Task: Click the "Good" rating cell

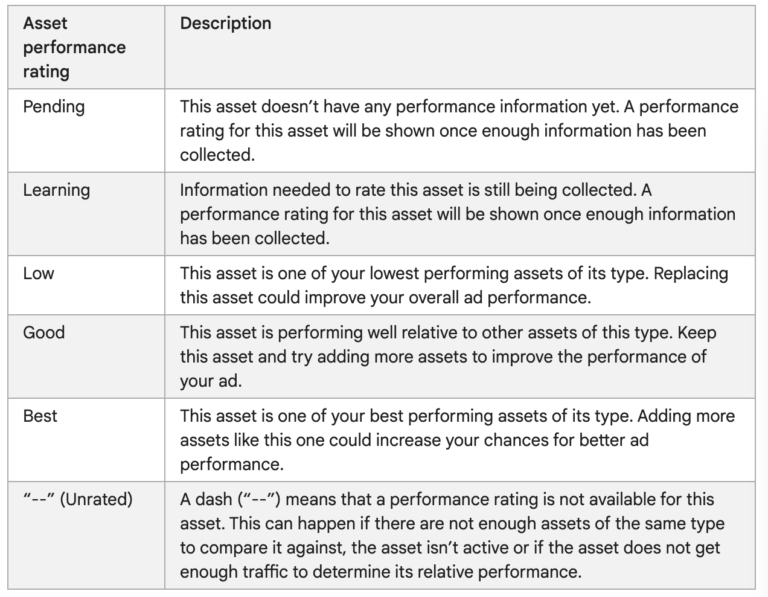Action: coord(42,332)
